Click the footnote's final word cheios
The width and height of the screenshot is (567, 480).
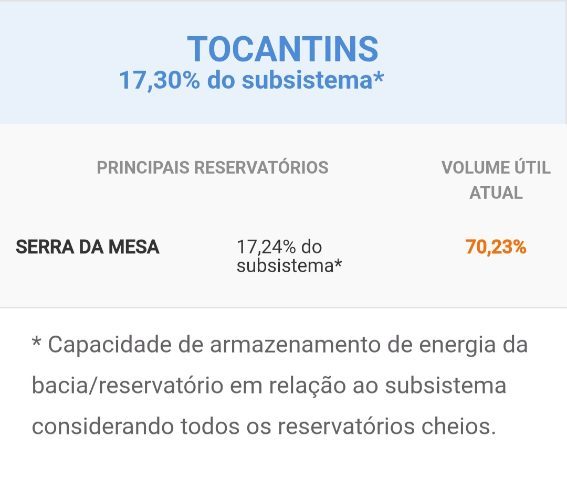459,426
